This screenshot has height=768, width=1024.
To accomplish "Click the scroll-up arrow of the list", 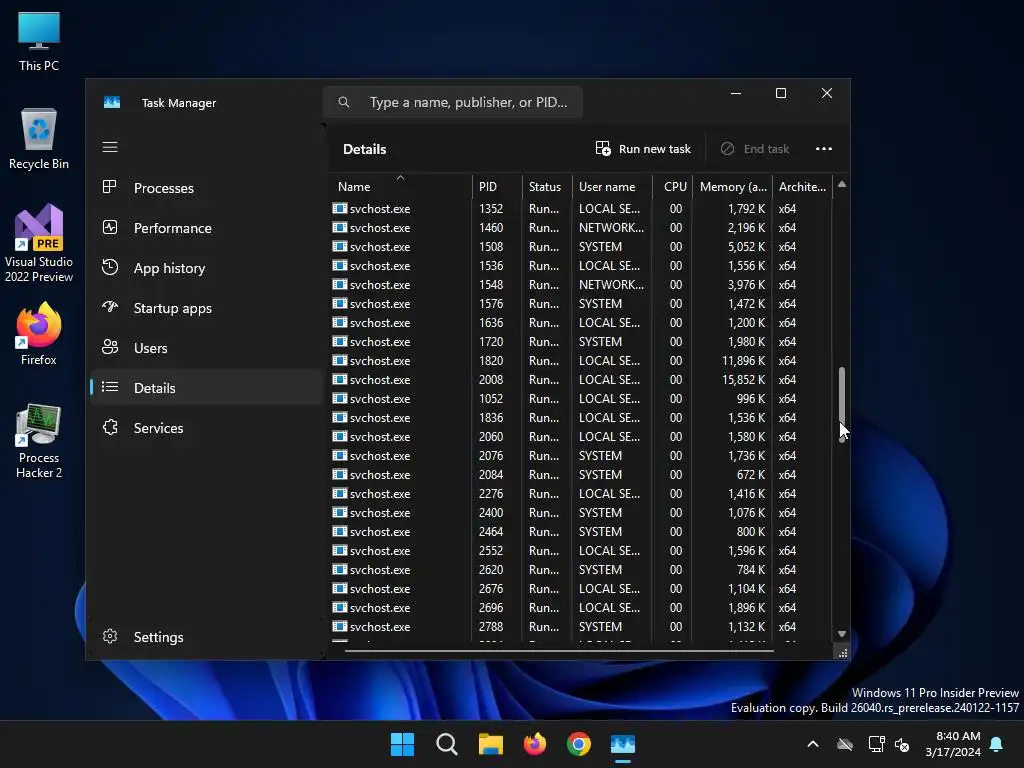I will pyautogui.click(x=842, y=185).
